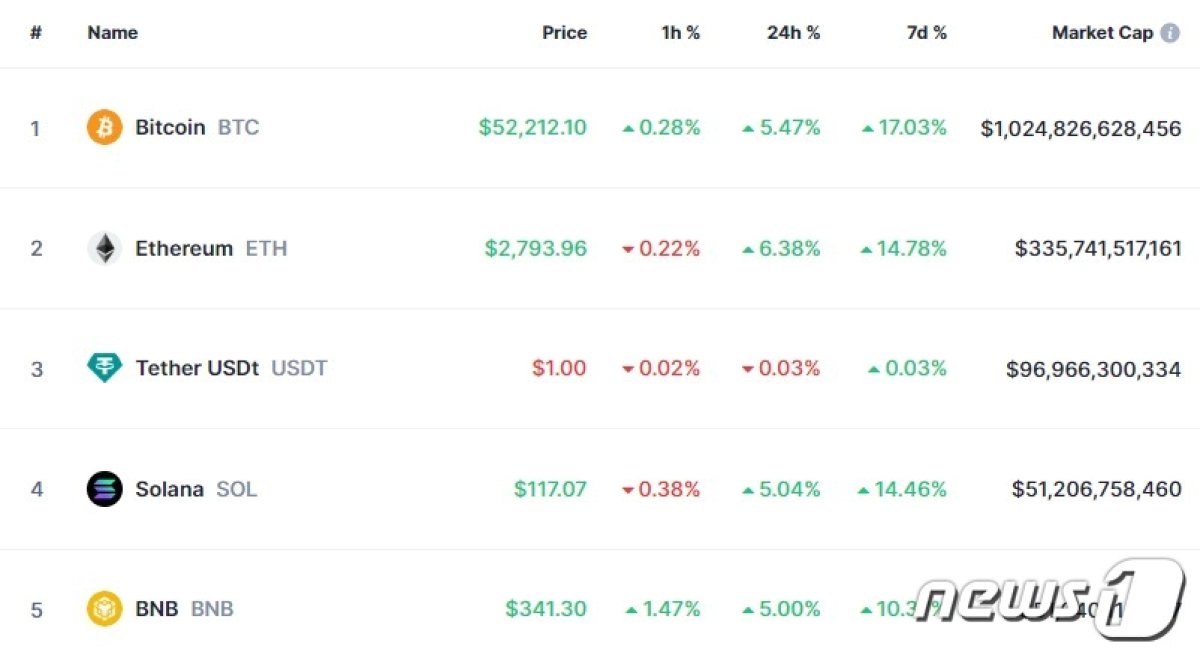The height and width of the screenshot is (658, 1200).
Task: Click the Ethereum diamond logo icon
Action: point(105,248)
